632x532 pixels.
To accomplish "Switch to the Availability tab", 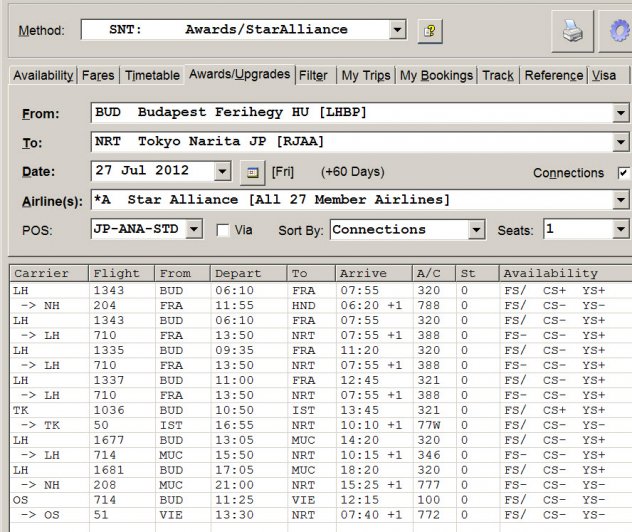I will click(x=43, y=75).
